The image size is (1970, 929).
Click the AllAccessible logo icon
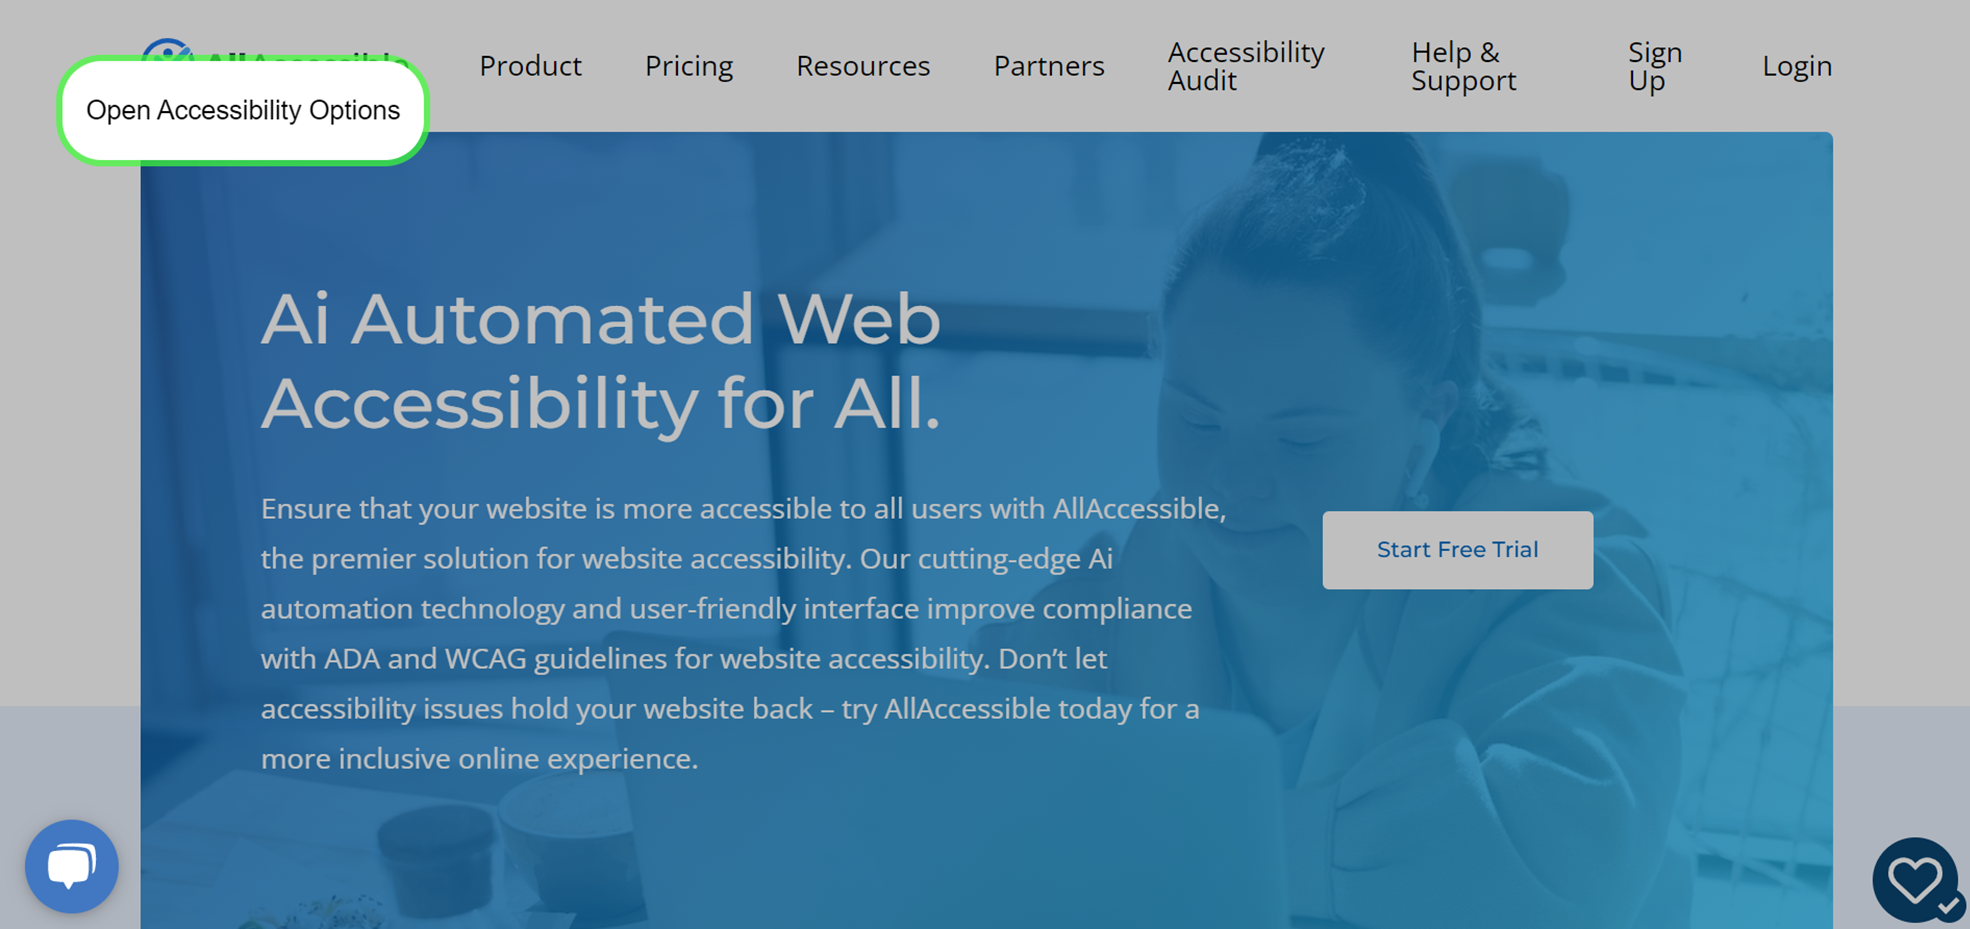click(167, 48)
